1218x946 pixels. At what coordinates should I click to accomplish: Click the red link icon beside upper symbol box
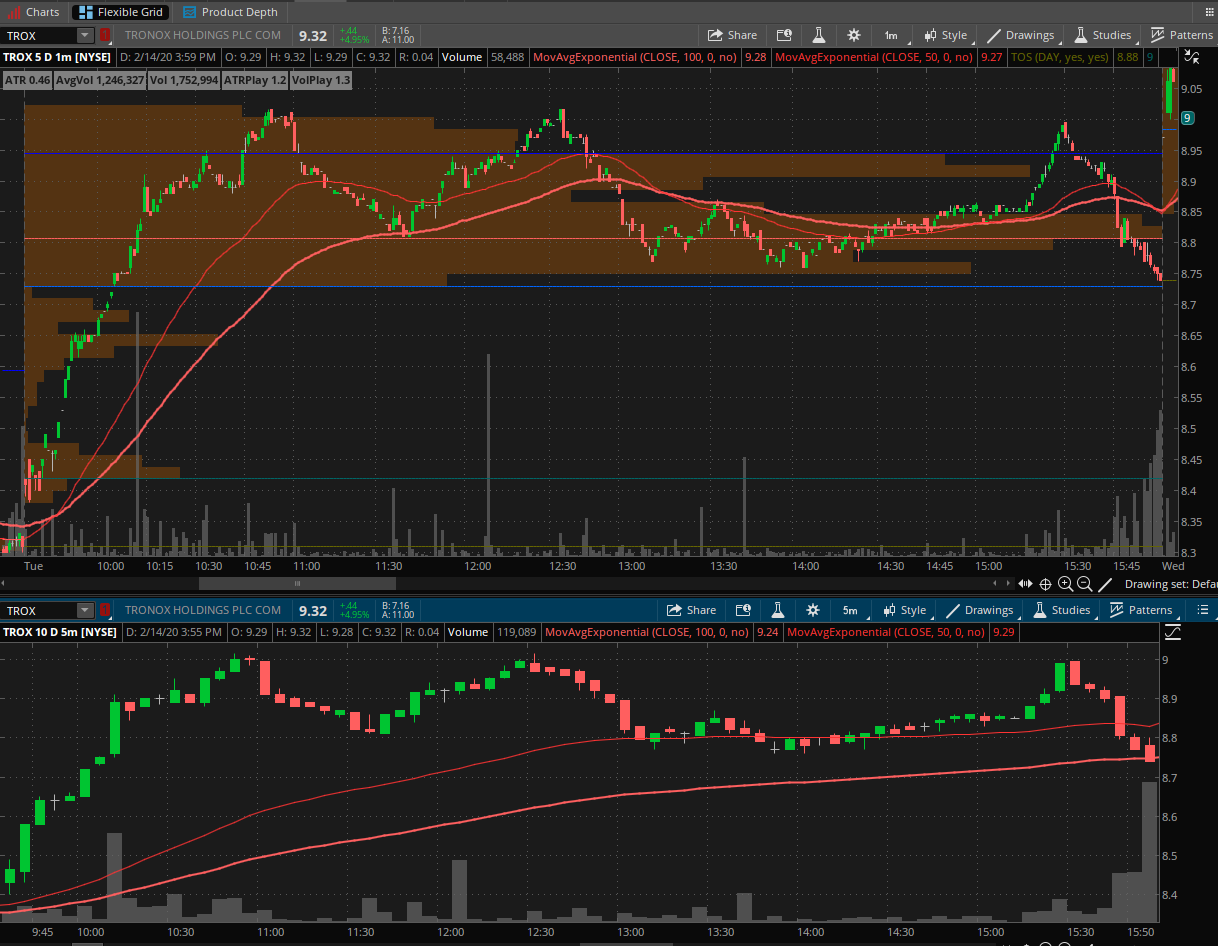105,35
